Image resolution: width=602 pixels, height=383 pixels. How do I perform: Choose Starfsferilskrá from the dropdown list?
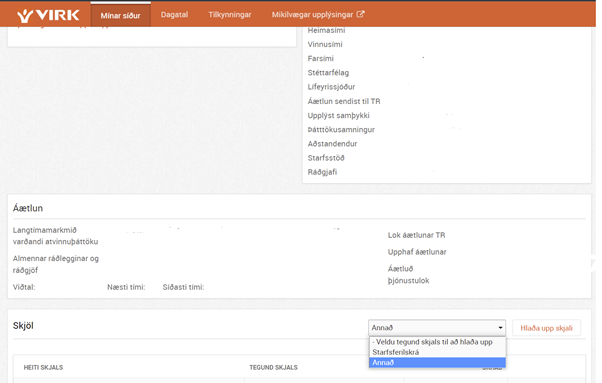point(437,352)
